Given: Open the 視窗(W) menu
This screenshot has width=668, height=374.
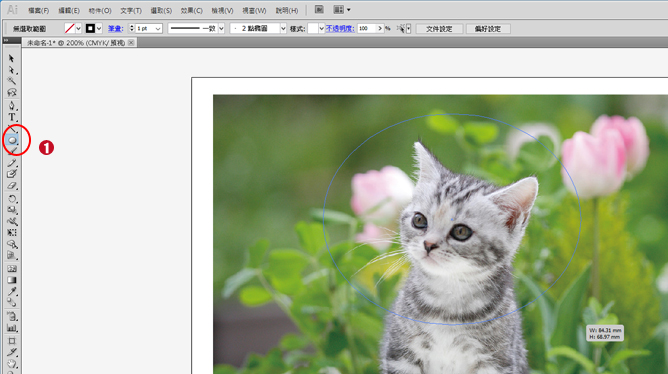Looking at the screenshot, I should [x=254, y=10].
